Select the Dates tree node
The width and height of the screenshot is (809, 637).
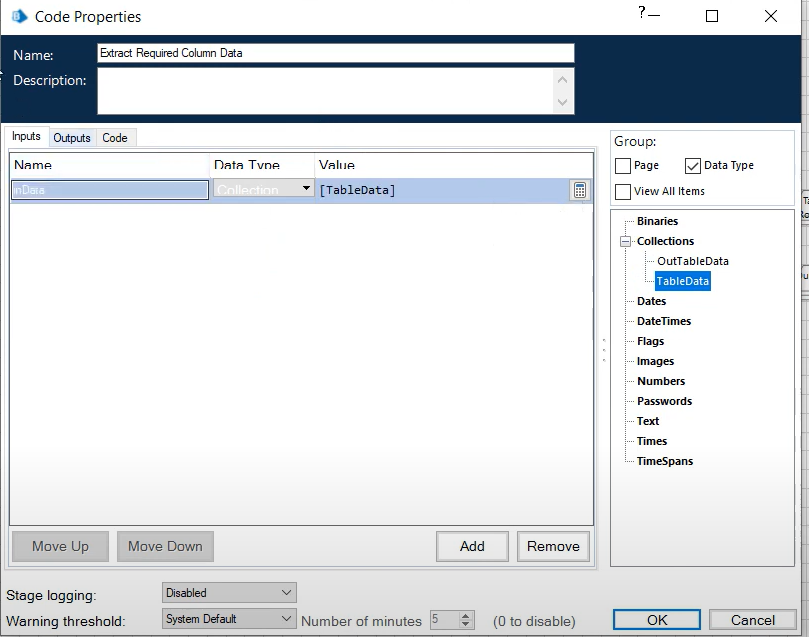pos(651,301)
